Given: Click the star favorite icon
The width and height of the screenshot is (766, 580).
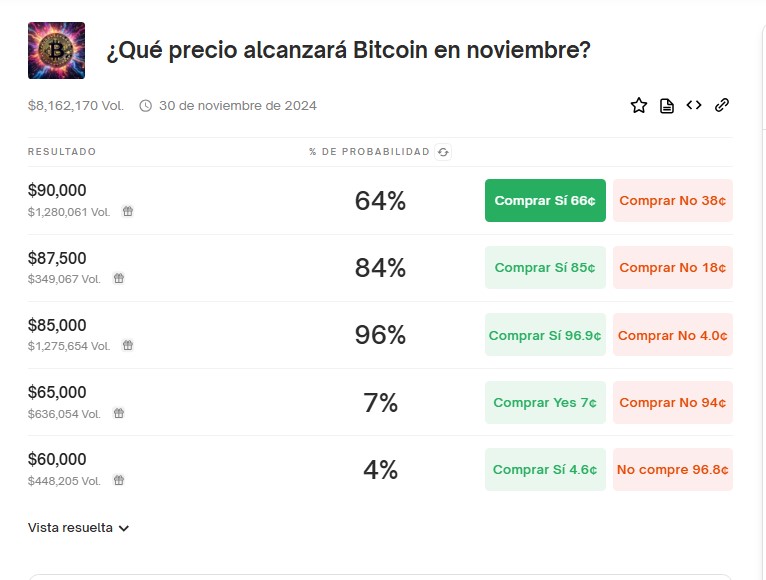Looking at the screenshot, I should pos(639,106).
